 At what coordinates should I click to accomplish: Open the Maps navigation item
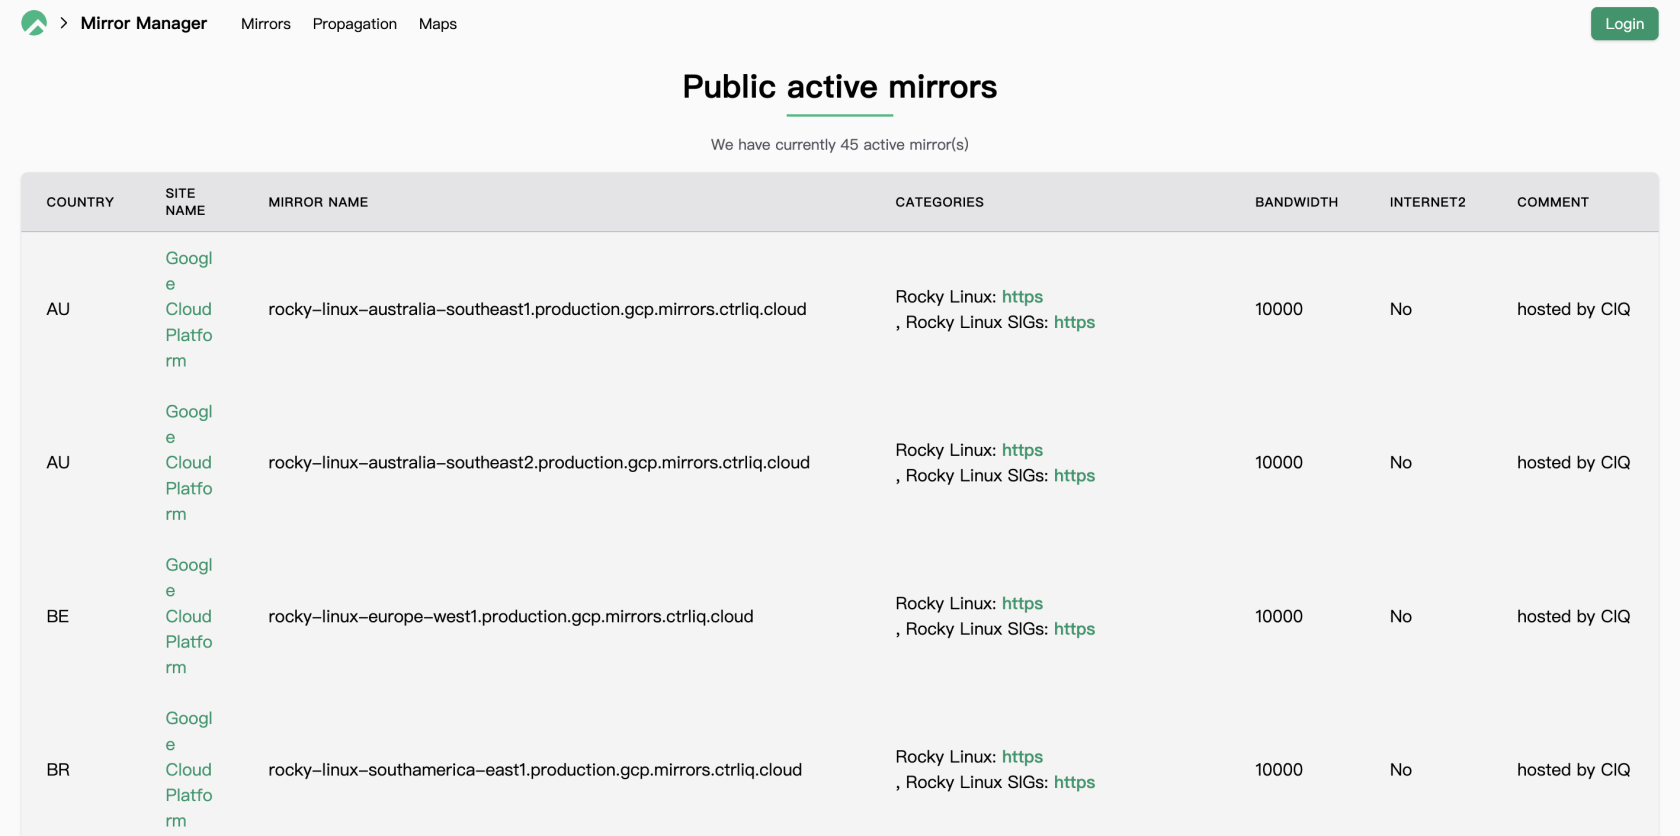point(438,24)
